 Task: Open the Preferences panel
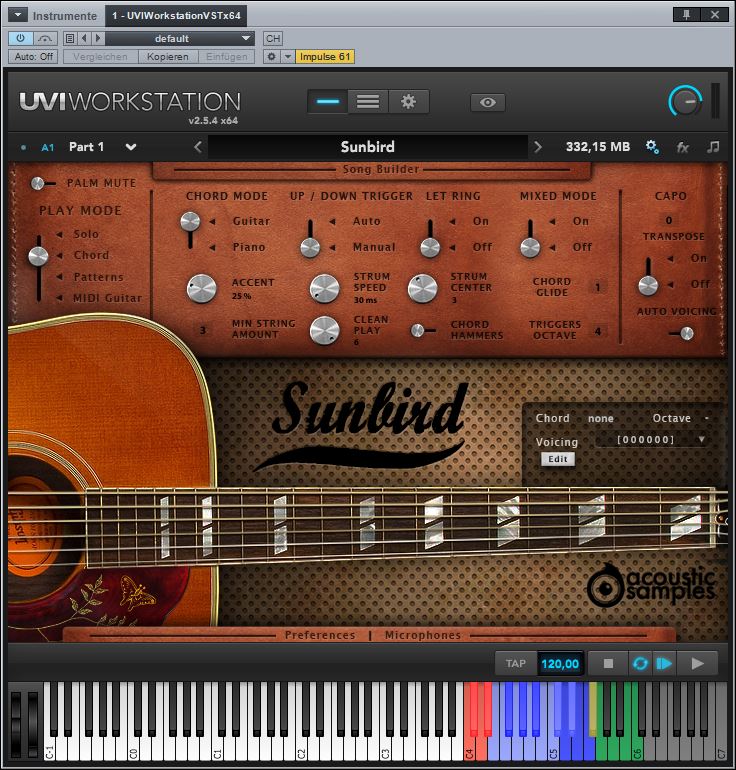[x=320, y=635]
